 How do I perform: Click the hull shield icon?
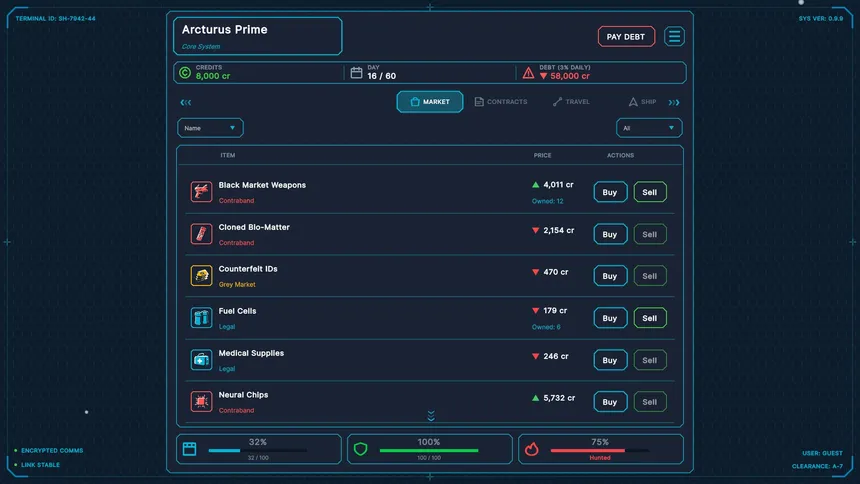pos(360,449)
